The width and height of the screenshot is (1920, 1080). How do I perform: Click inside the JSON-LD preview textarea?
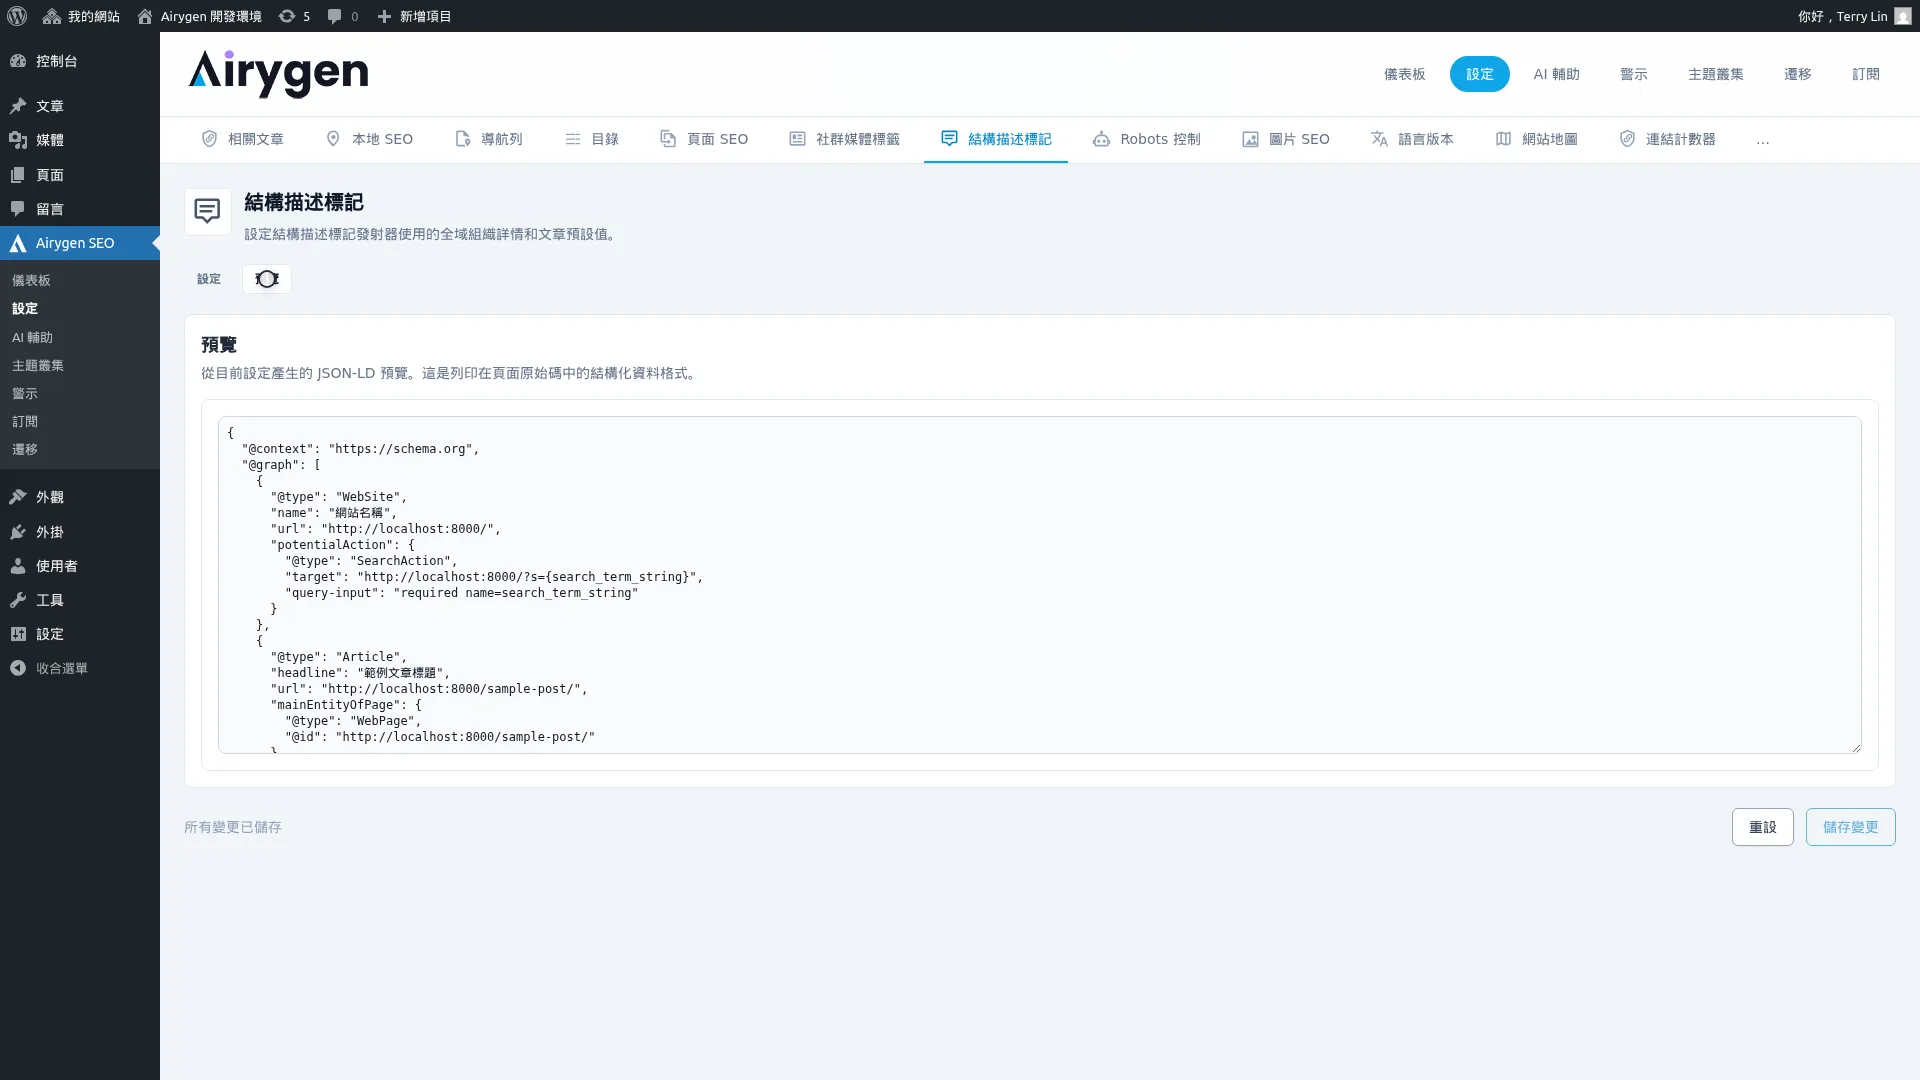1040,585
